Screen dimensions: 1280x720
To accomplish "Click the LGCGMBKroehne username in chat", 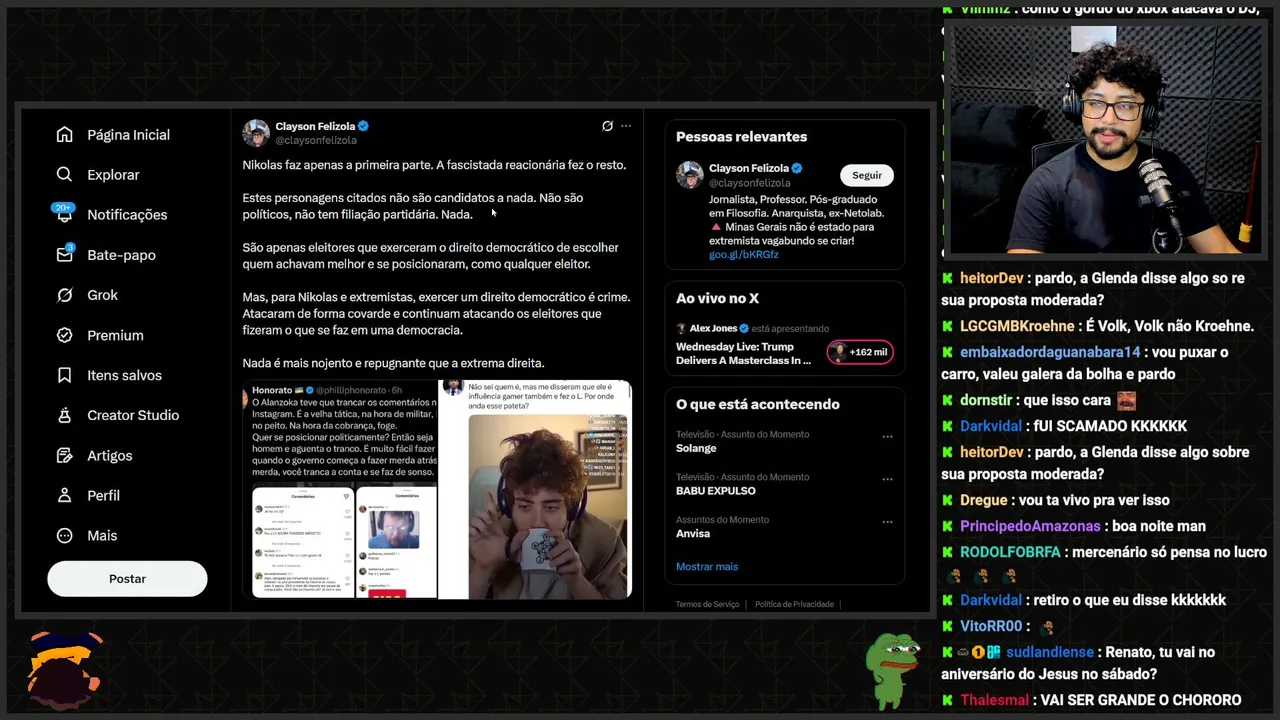I will pyautogui.click(x=1018, y=326).
